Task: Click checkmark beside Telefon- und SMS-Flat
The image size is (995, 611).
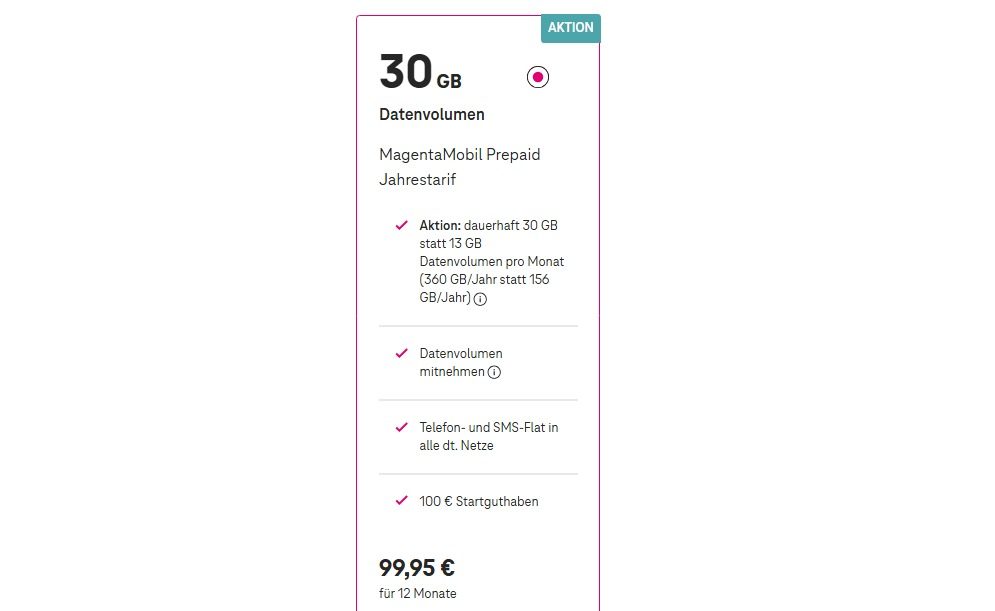Action: click(x=402, y=427)
